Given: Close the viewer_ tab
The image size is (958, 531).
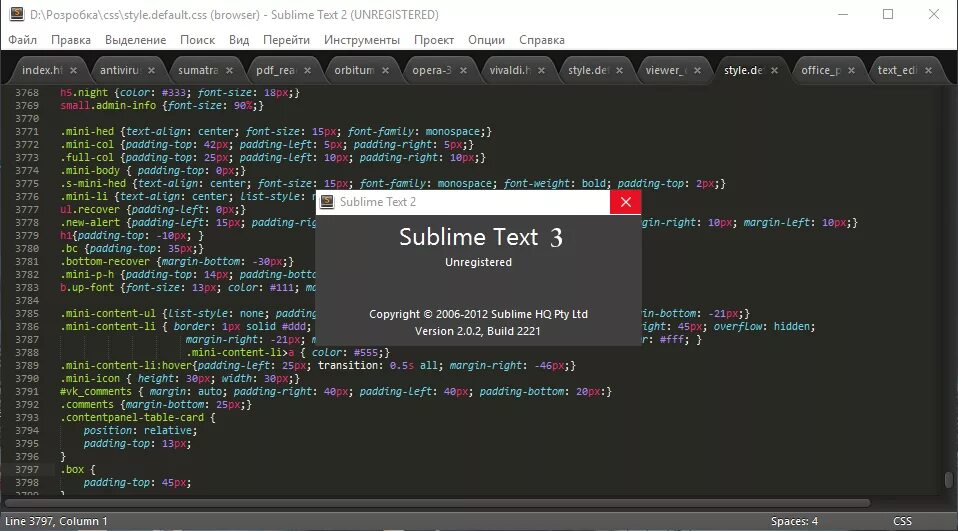Looking at the screenshot, I should pos(697,71).
